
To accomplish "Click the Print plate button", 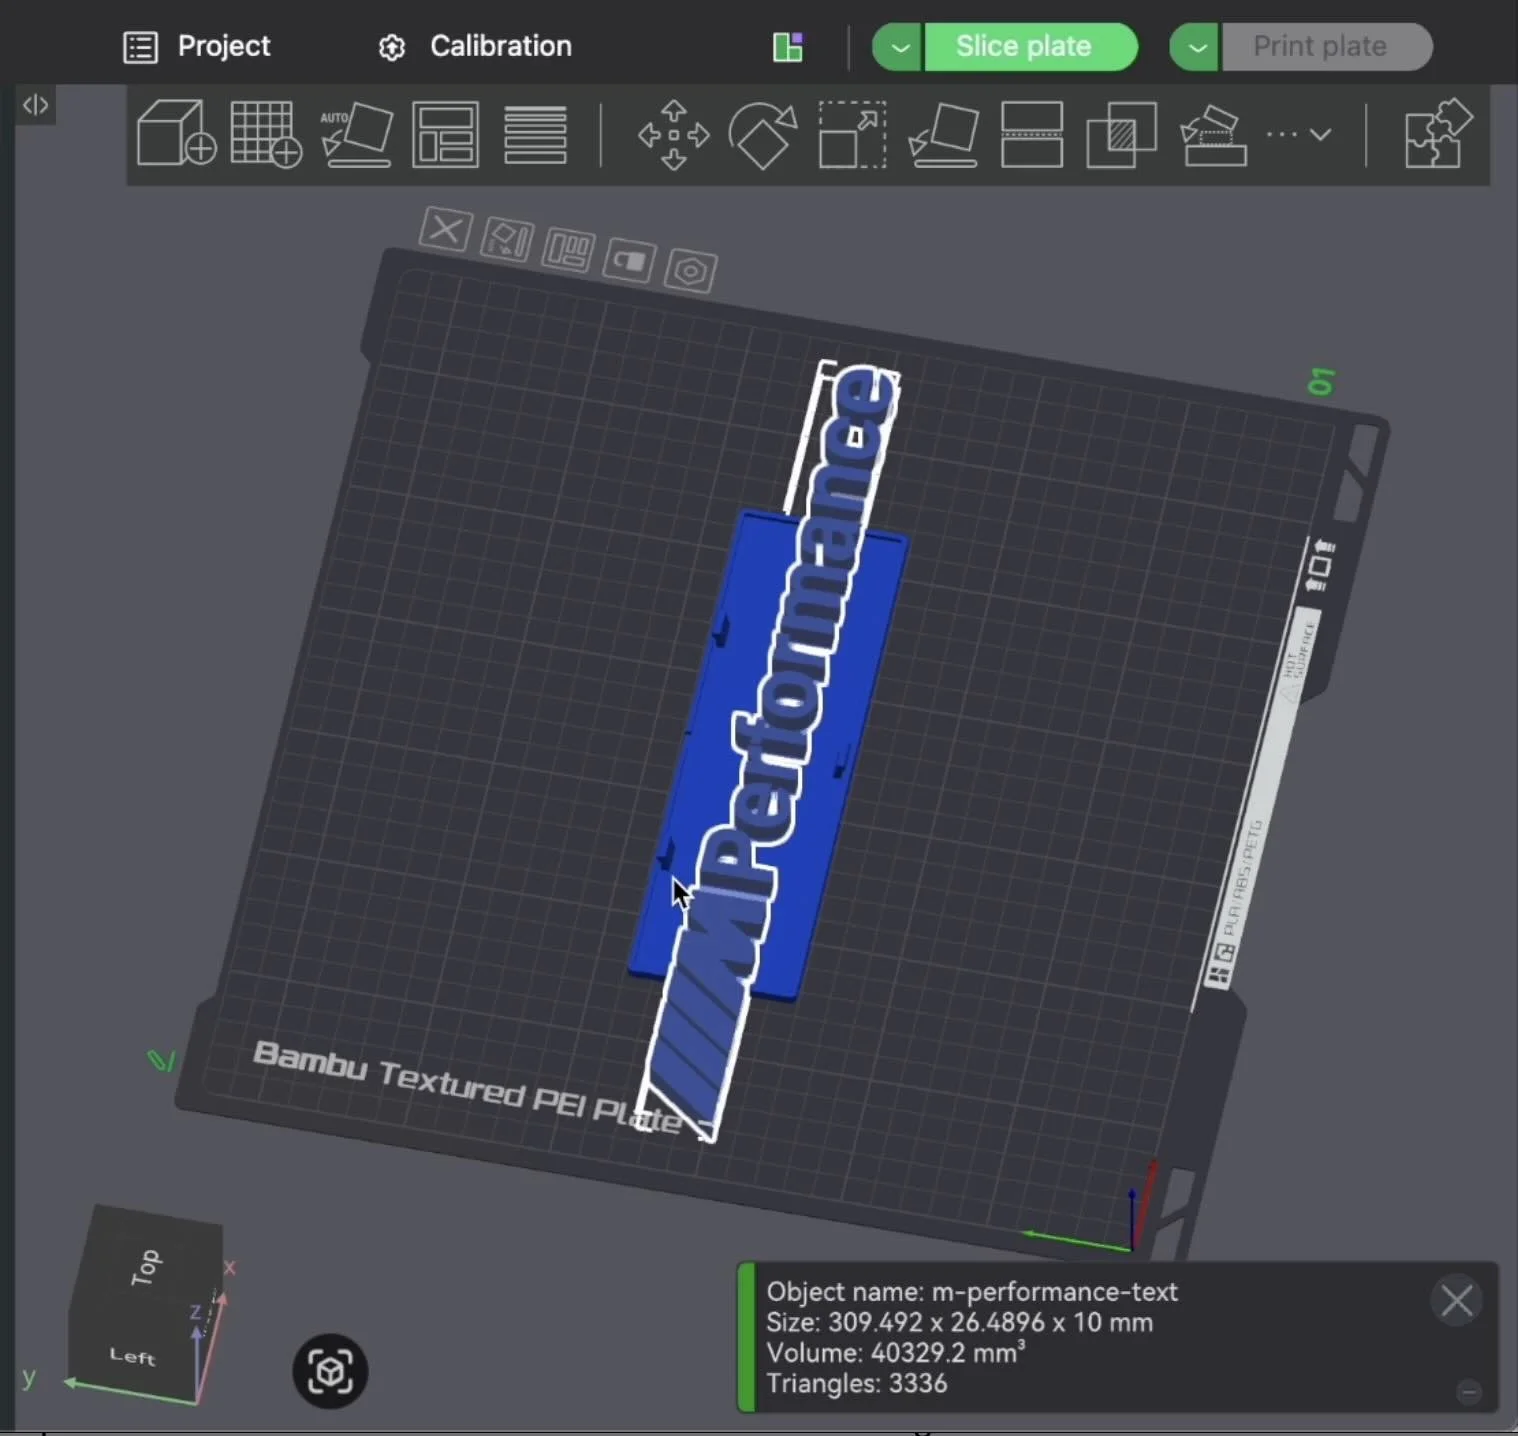I will tap(1326, 47).
